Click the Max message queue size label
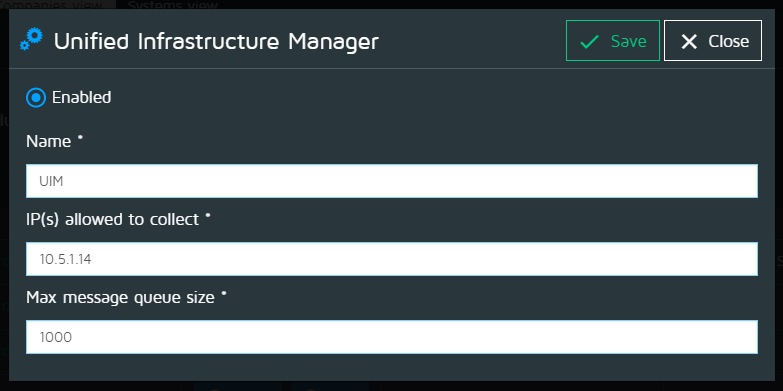This screenshot has width=783, height=391. pyautogui.click(x=120, y=298)
